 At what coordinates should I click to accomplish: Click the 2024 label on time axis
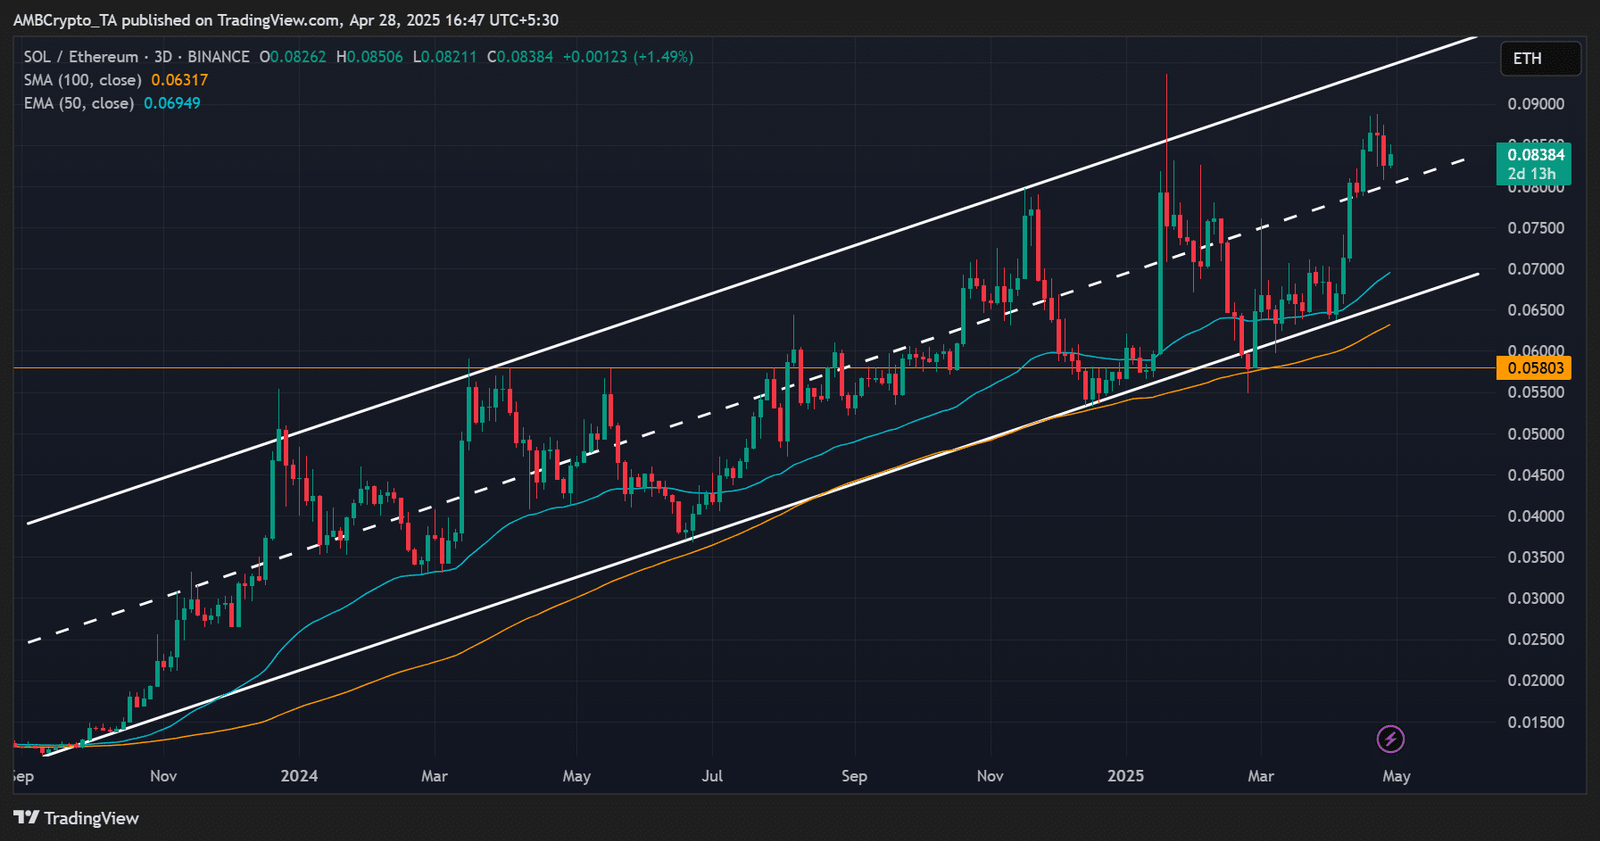coord(299,776)
